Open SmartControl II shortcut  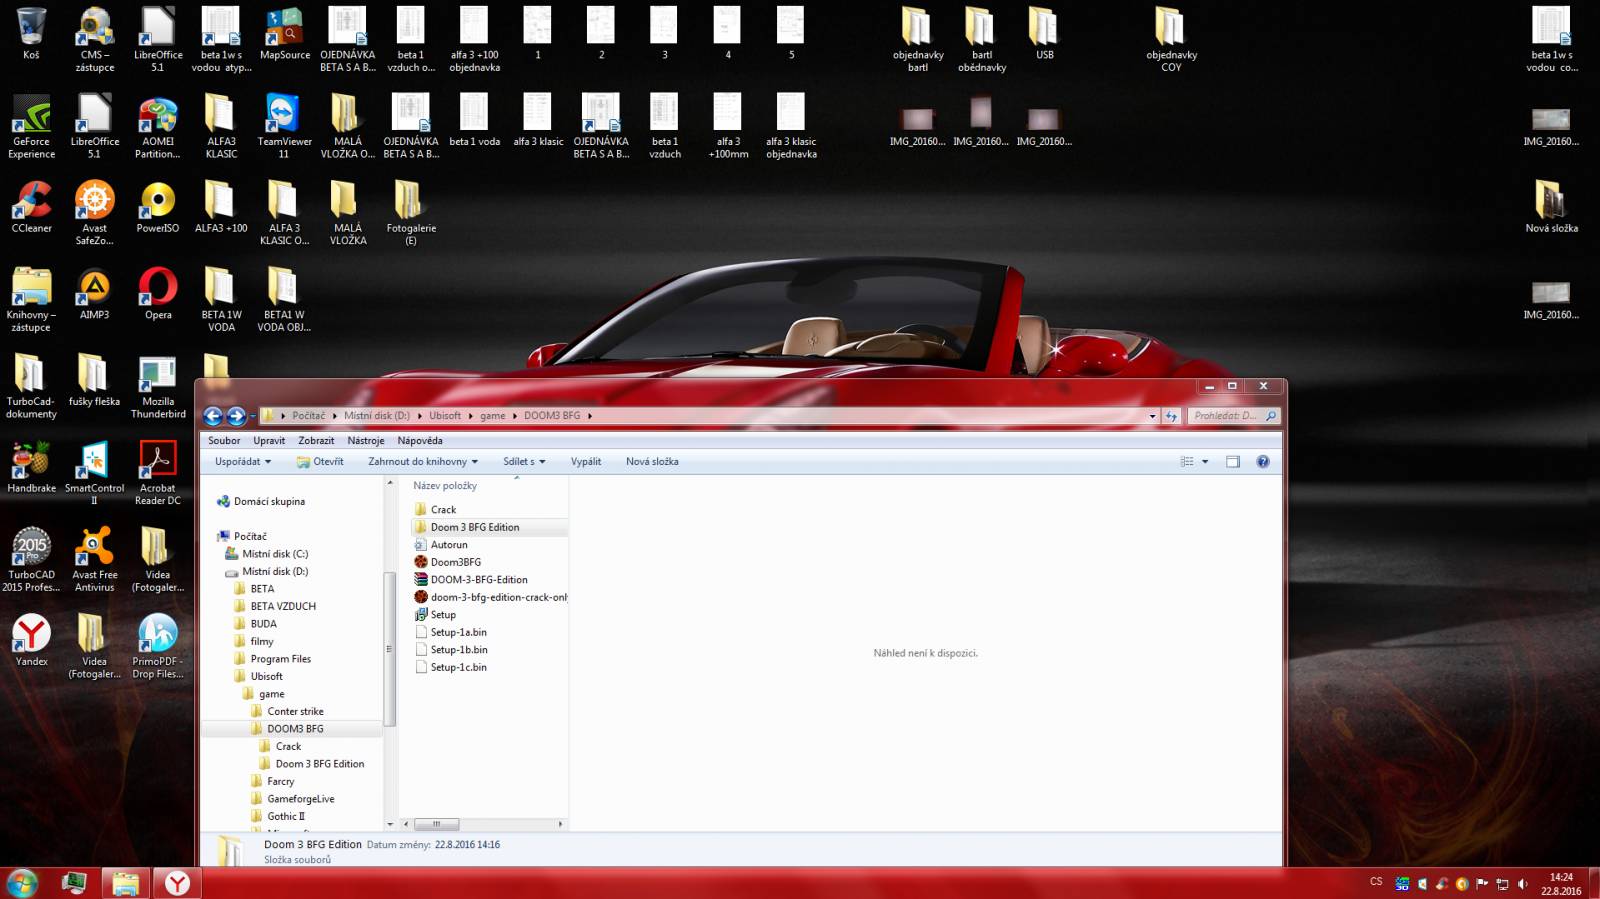94,474
